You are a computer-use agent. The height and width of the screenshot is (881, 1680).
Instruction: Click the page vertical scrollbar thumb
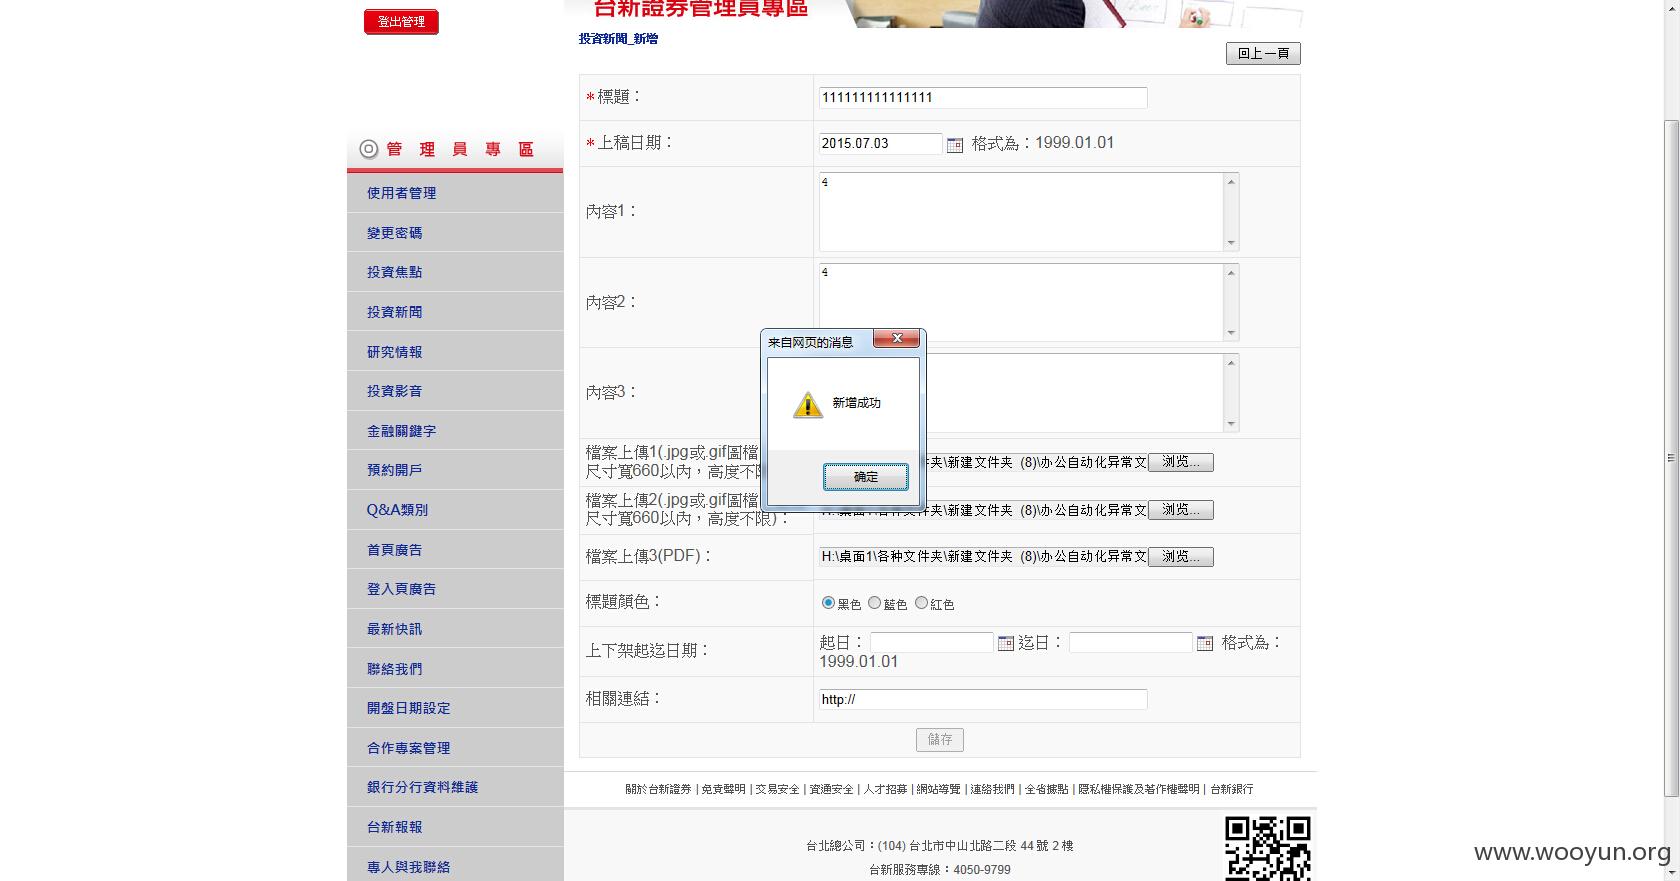click(x=1671, y=458)
